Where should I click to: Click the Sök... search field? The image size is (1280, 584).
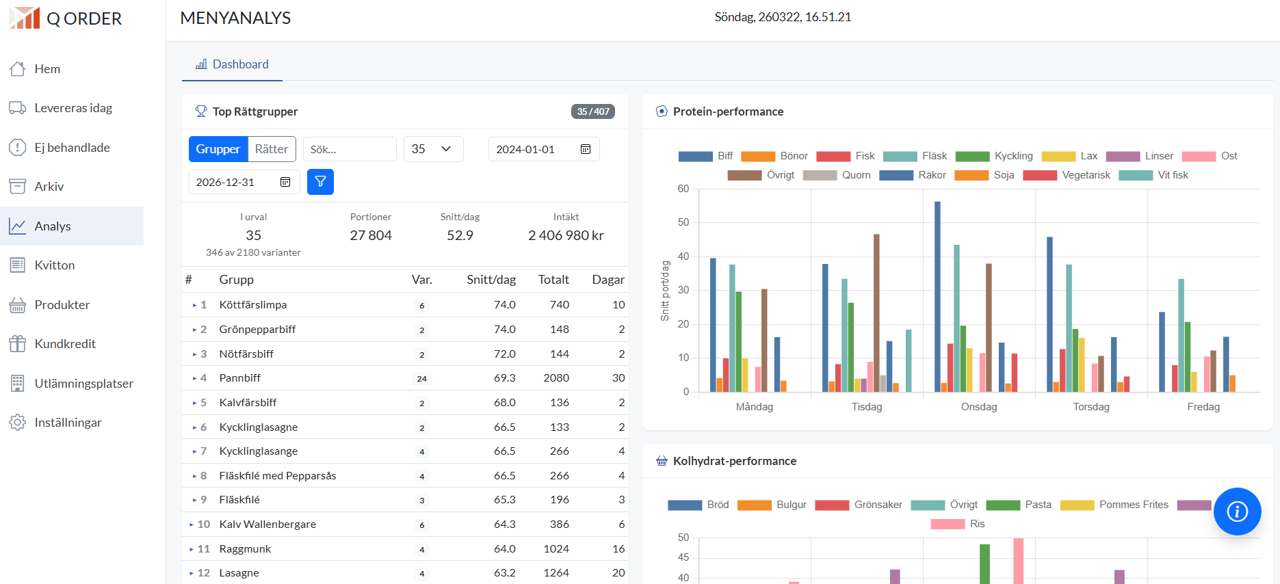pos(350,149)
